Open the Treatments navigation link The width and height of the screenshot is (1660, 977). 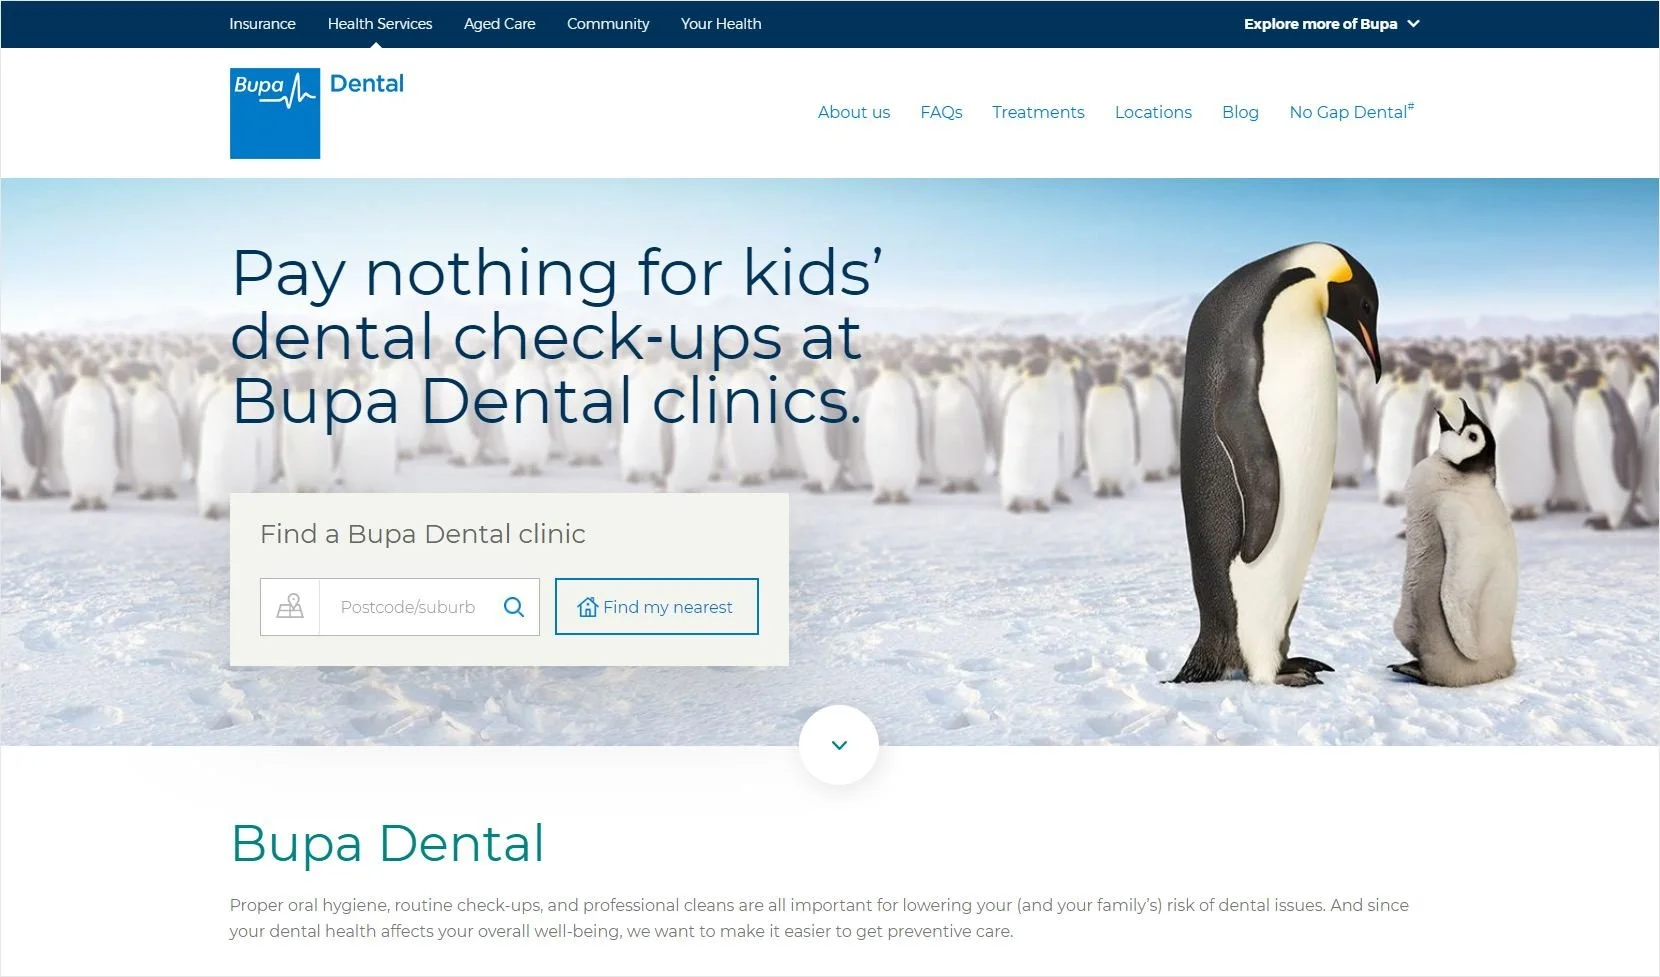1038,112
